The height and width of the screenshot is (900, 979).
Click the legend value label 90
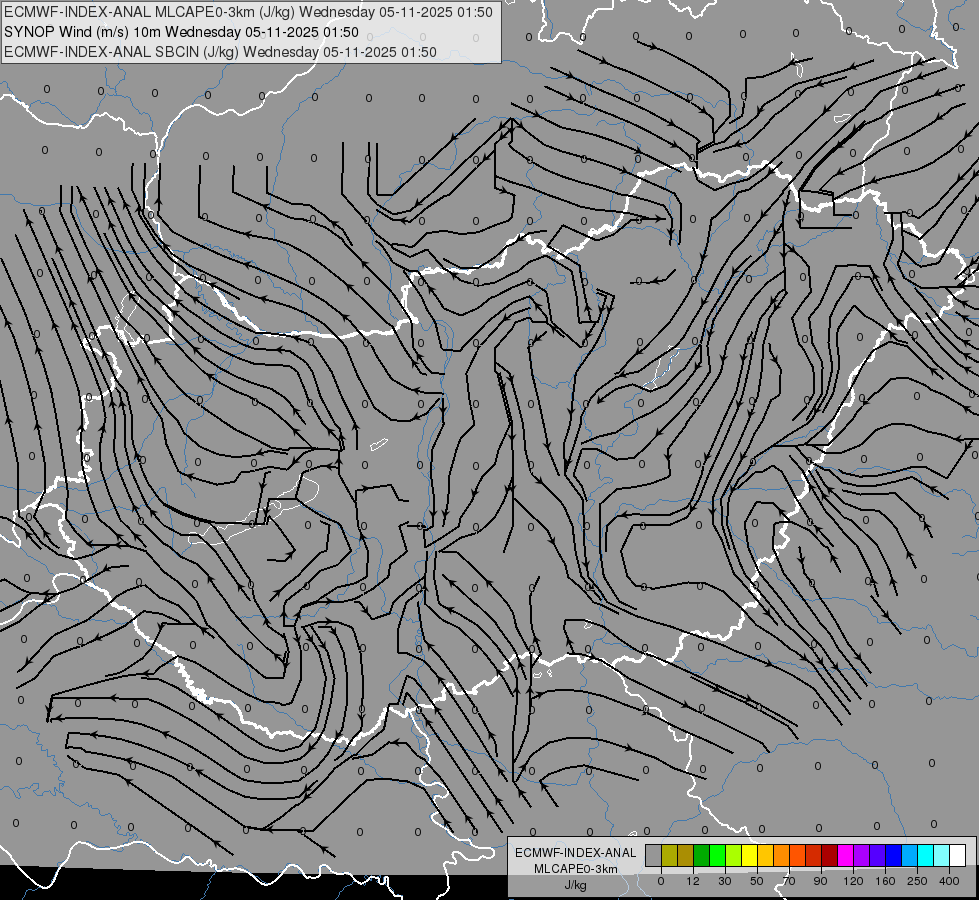[820, 881]
